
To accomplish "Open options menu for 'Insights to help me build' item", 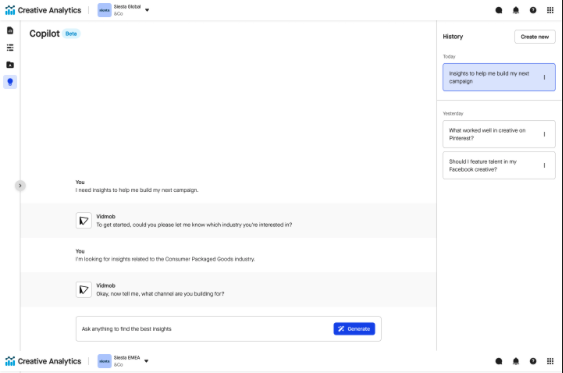I will (x=544, y=77).
